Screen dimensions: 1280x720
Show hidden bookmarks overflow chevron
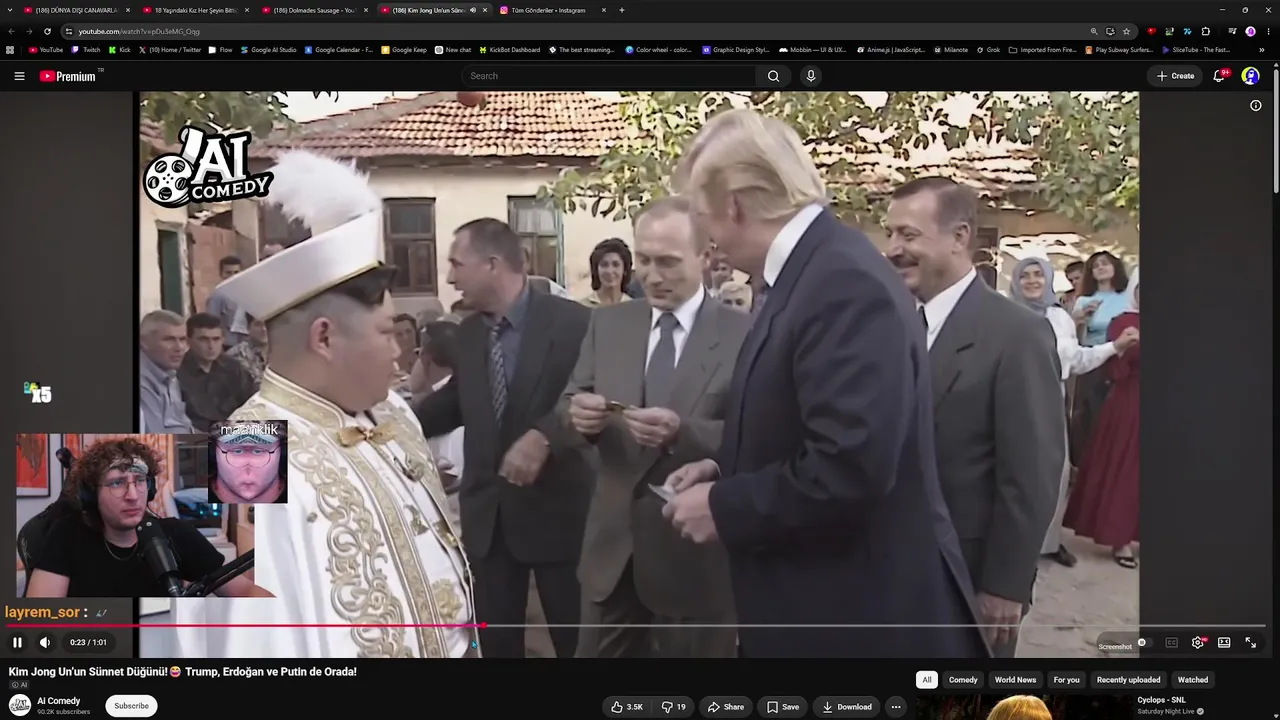(x=1261, y=50)
